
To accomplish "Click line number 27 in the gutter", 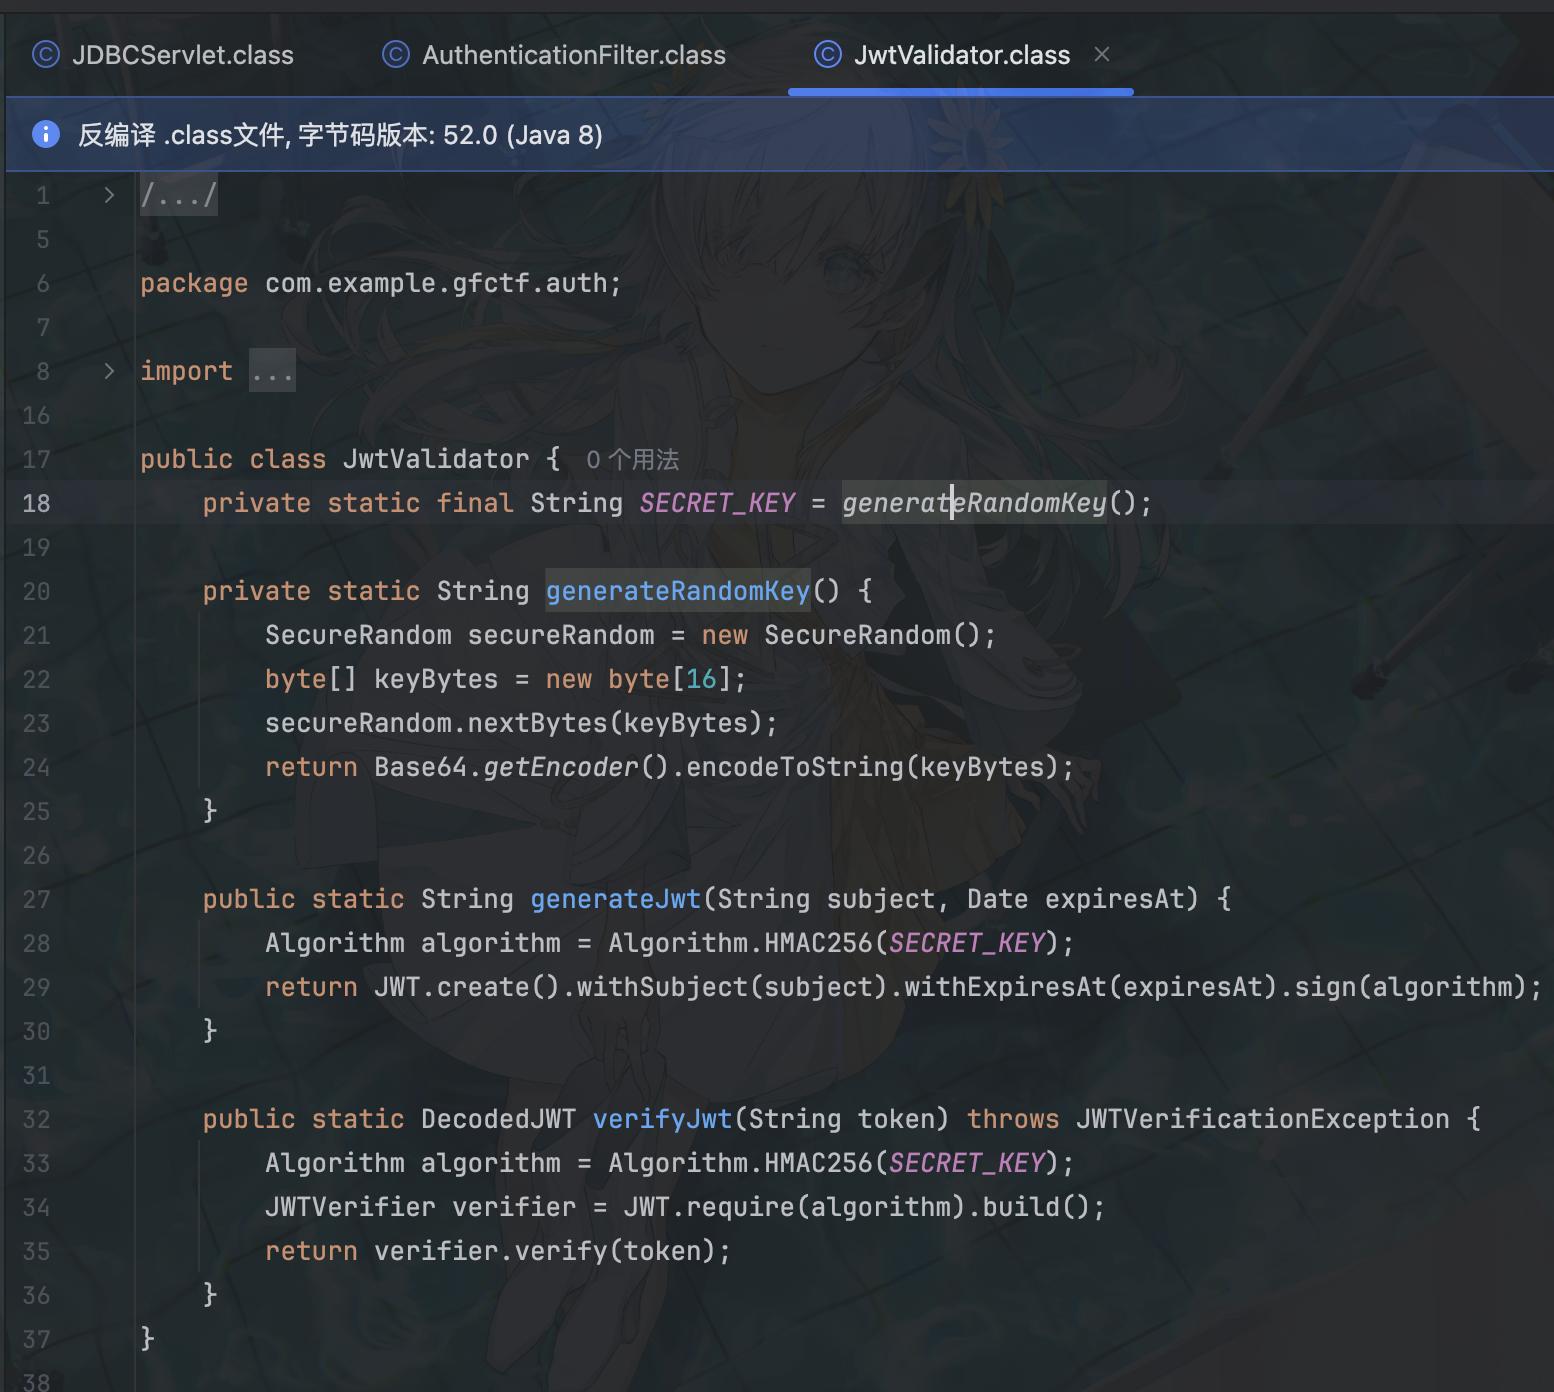I will [37, 899].
